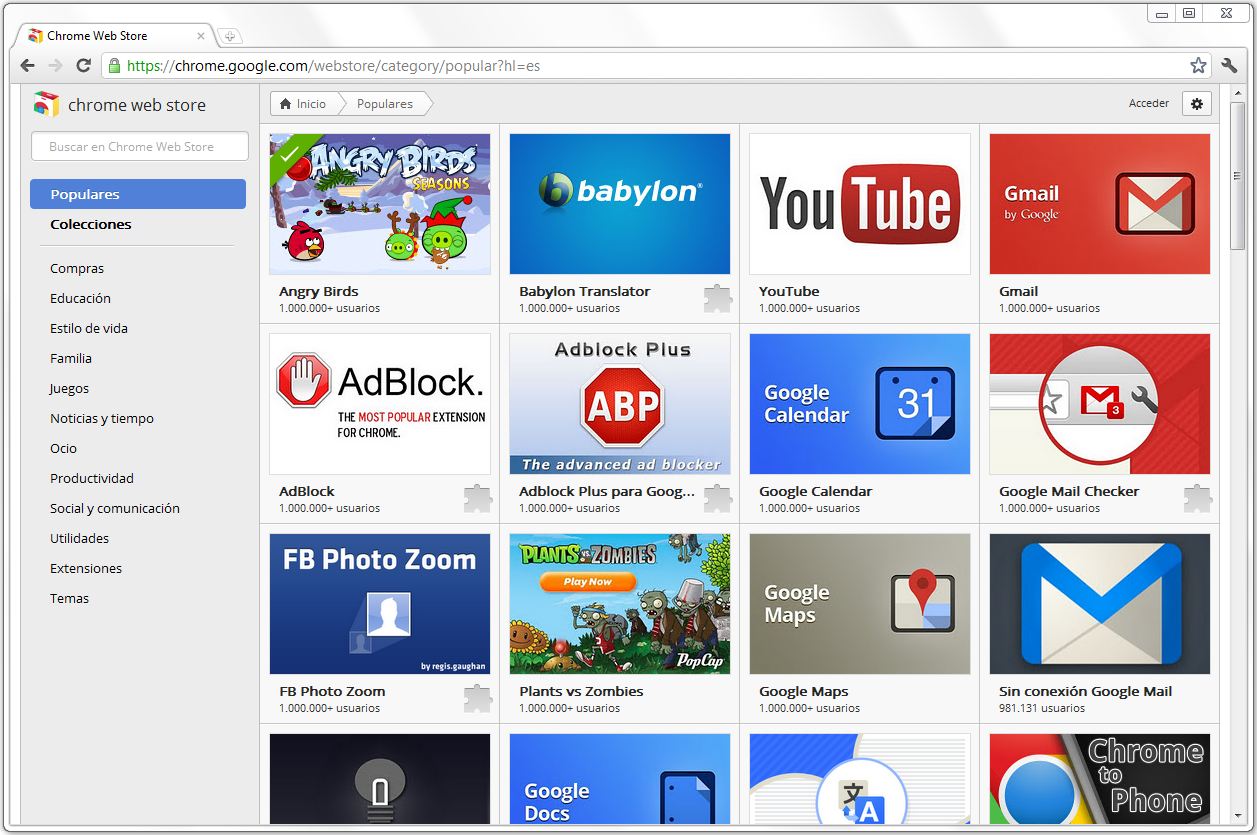This screenshot has height=835, width=1257.
Task: Browse the Temas category
Action: pyautogui.click(x=70, y=598)
